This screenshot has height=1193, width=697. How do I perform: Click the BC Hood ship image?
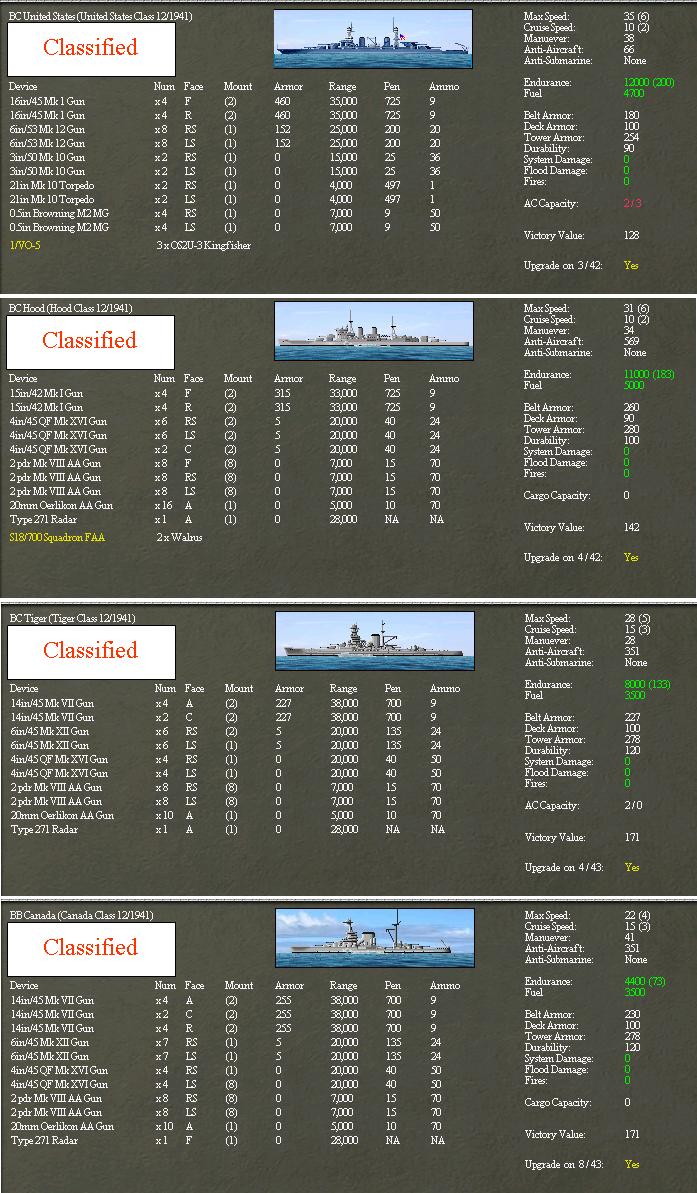374,331
